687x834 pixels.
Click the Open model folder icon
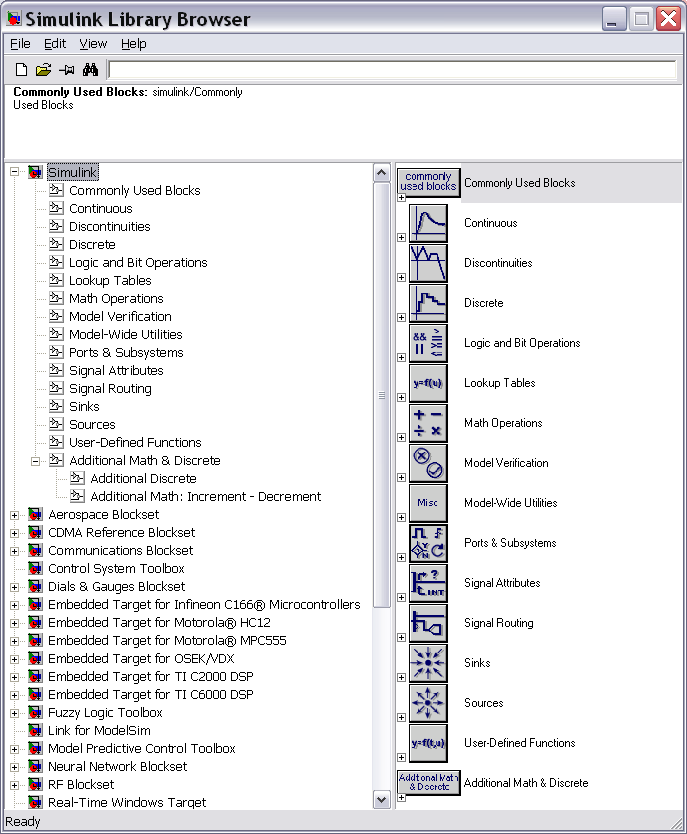coord(44,70)
